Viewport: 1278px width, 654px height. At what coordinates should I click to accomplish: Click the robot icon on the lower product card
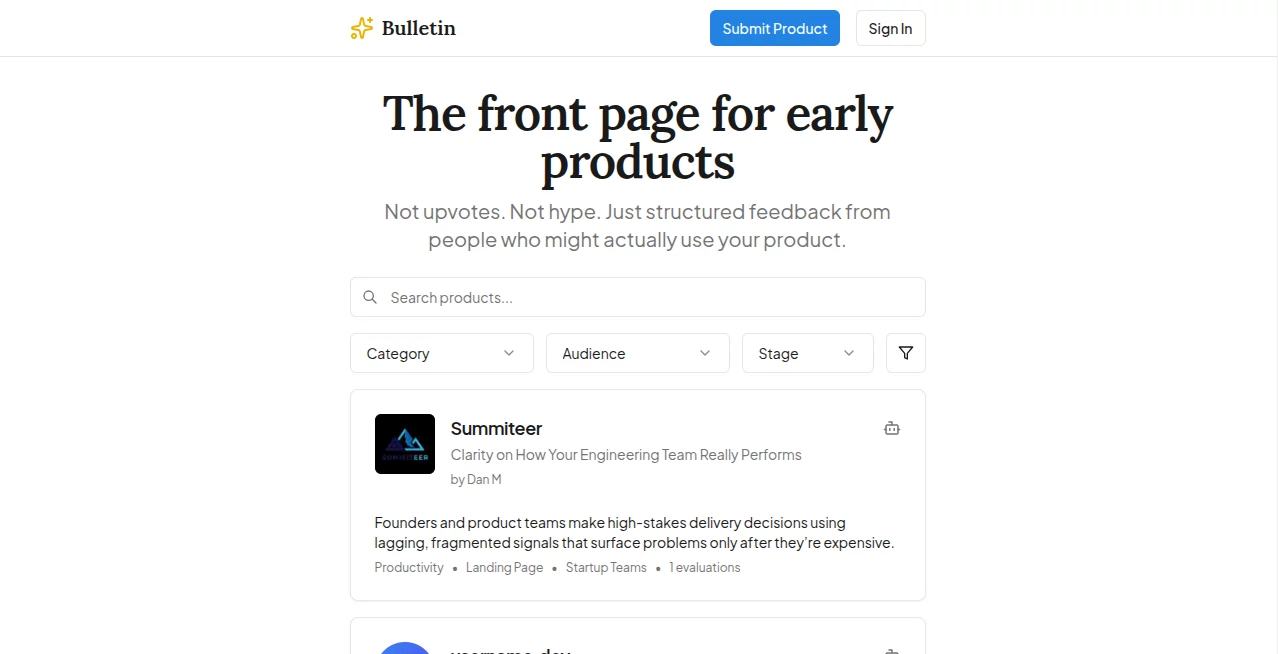(891, 650)
